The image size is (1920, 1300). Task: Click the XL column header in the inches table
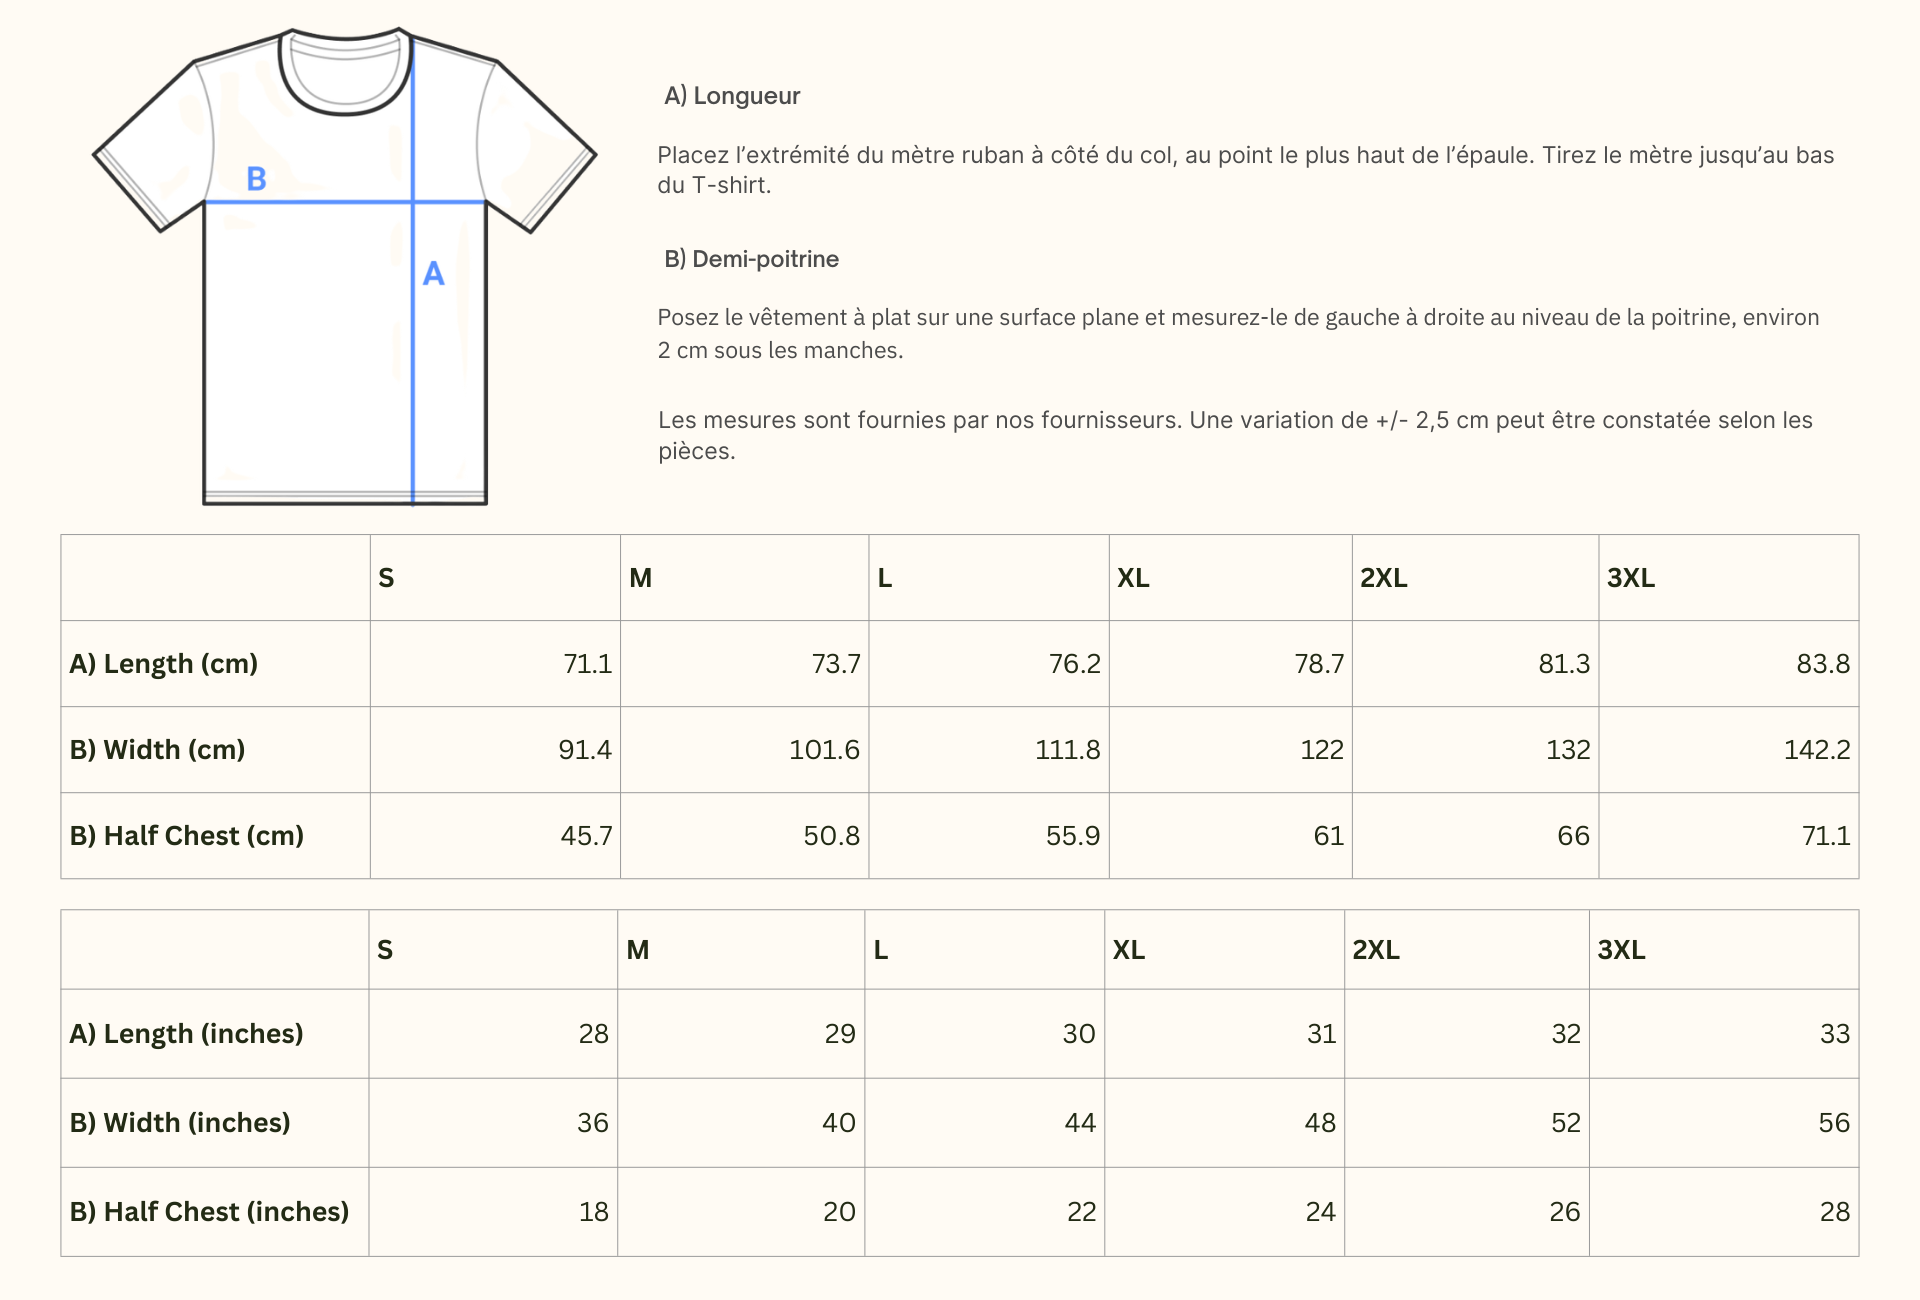(x=1129, y=950)
